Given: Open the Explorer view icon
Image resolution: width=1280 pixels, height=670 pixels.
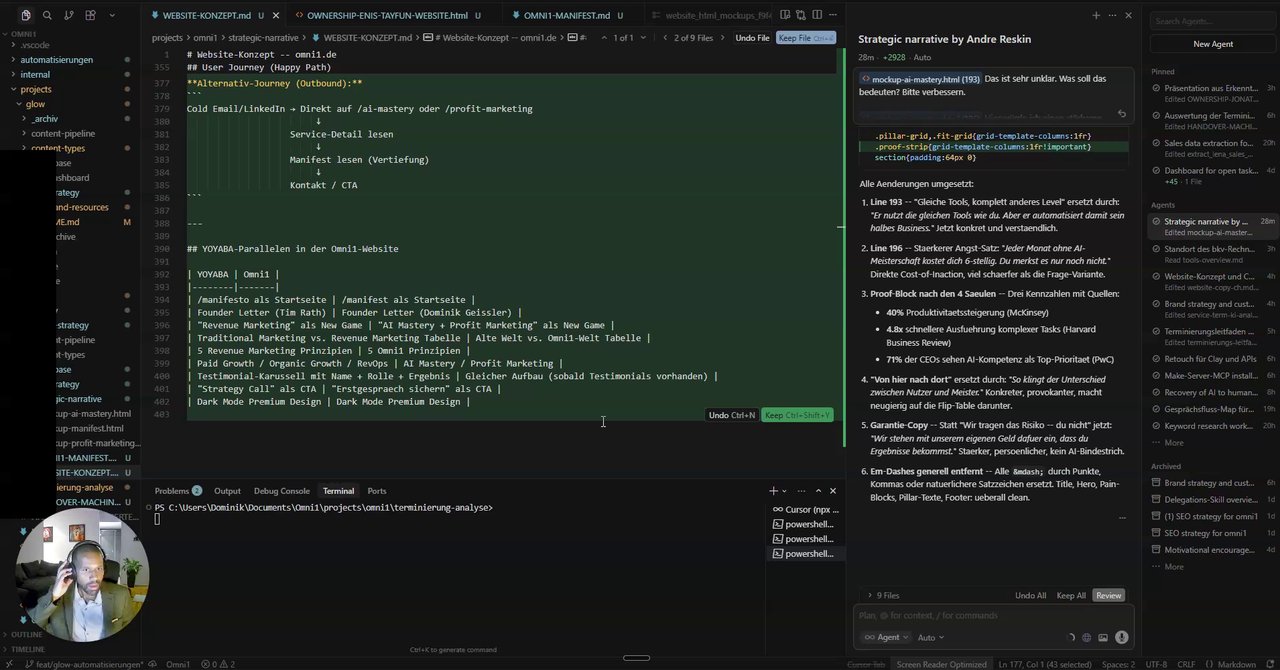Looking at the screenshot, I should pos(26,15).
